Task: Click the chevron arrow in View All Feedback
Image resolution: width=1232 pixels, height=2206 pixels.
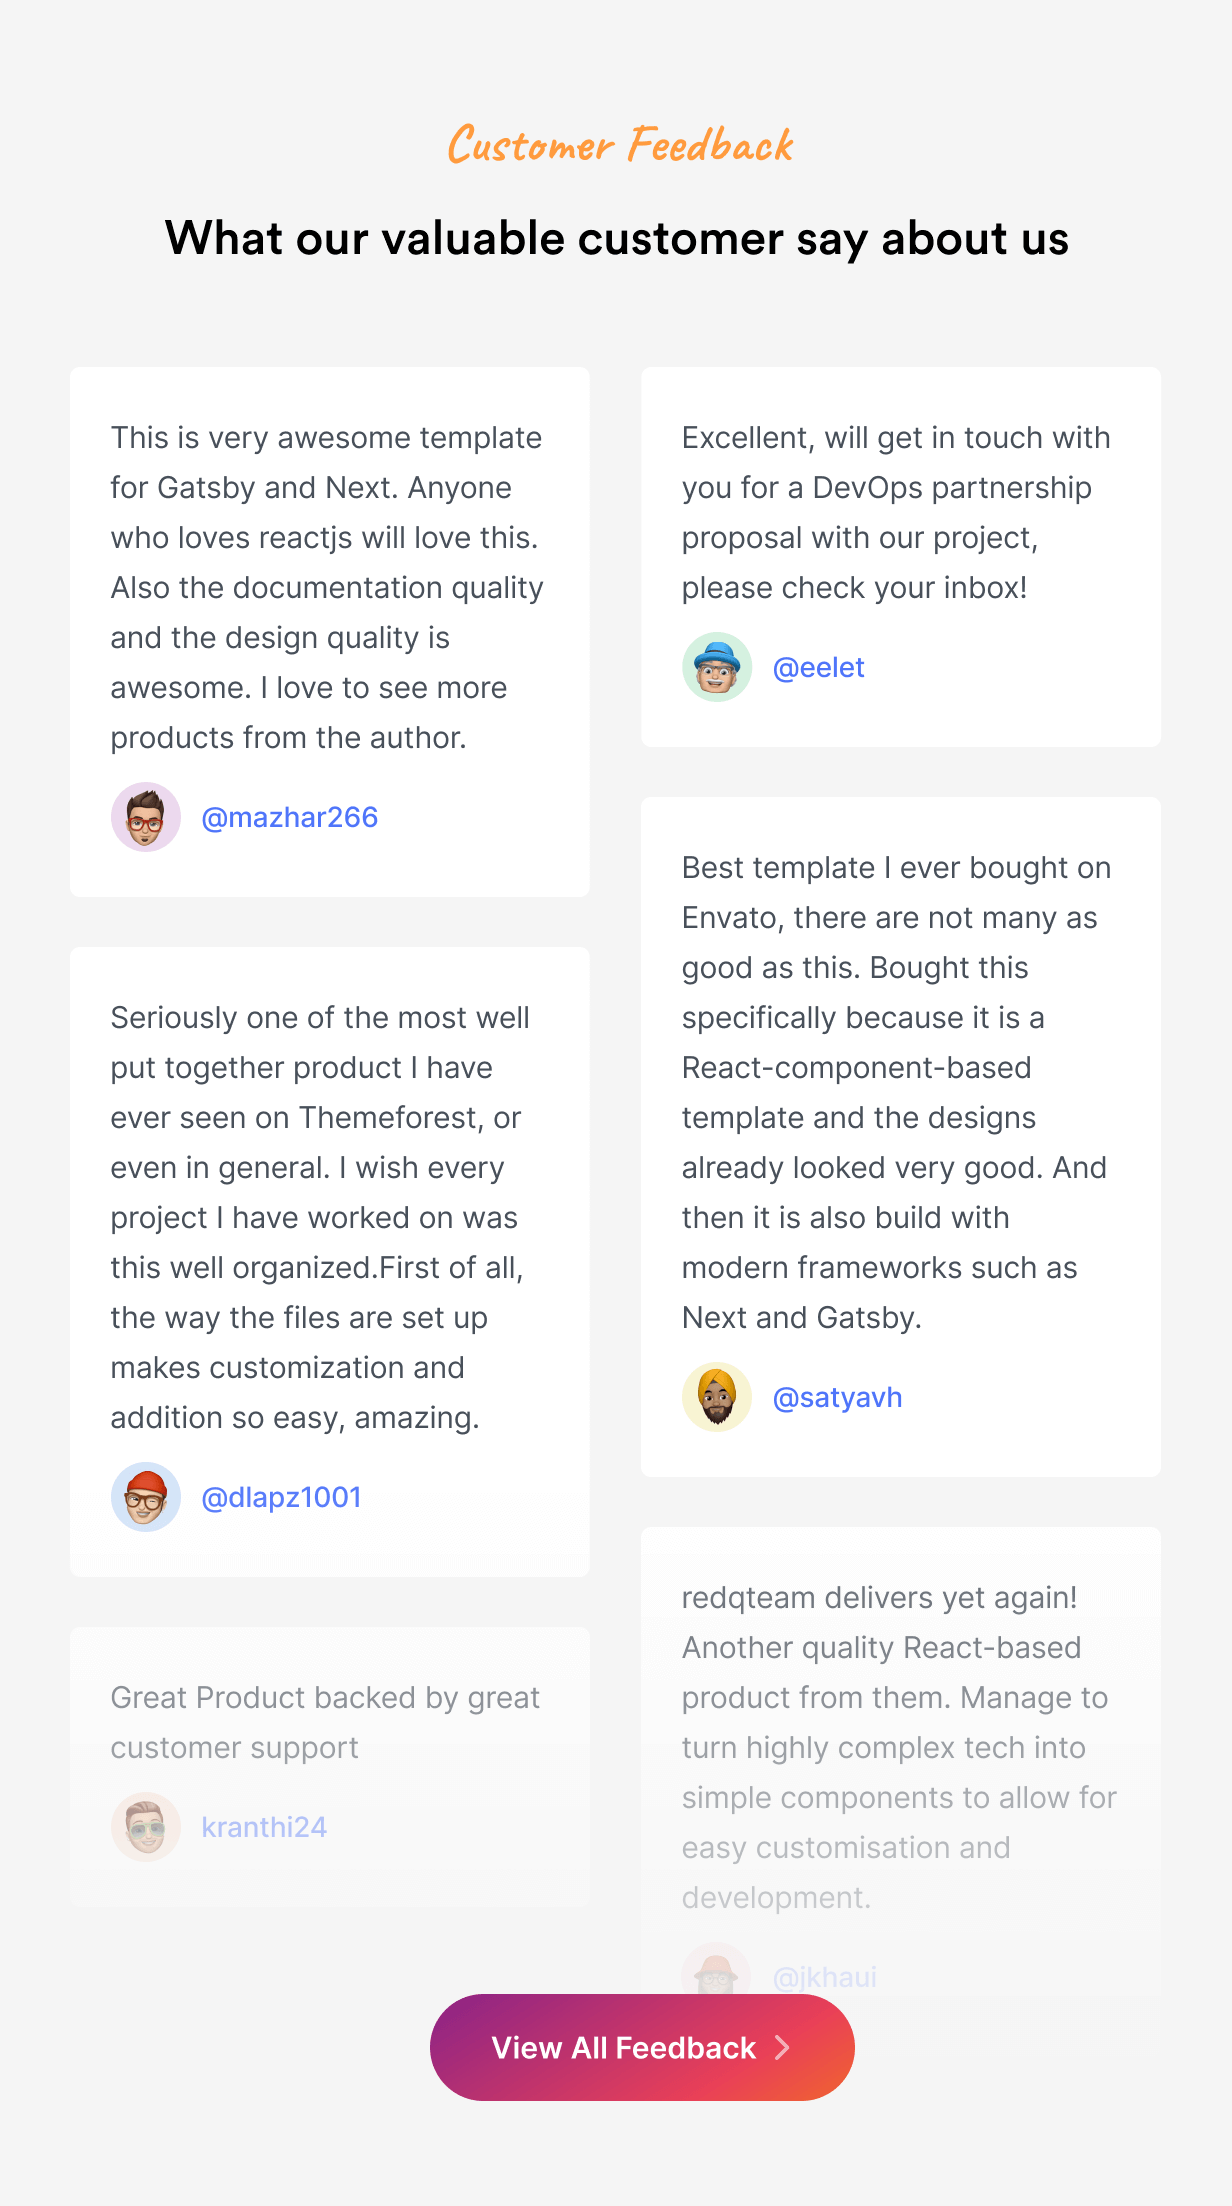Action: coord(783,2048)
